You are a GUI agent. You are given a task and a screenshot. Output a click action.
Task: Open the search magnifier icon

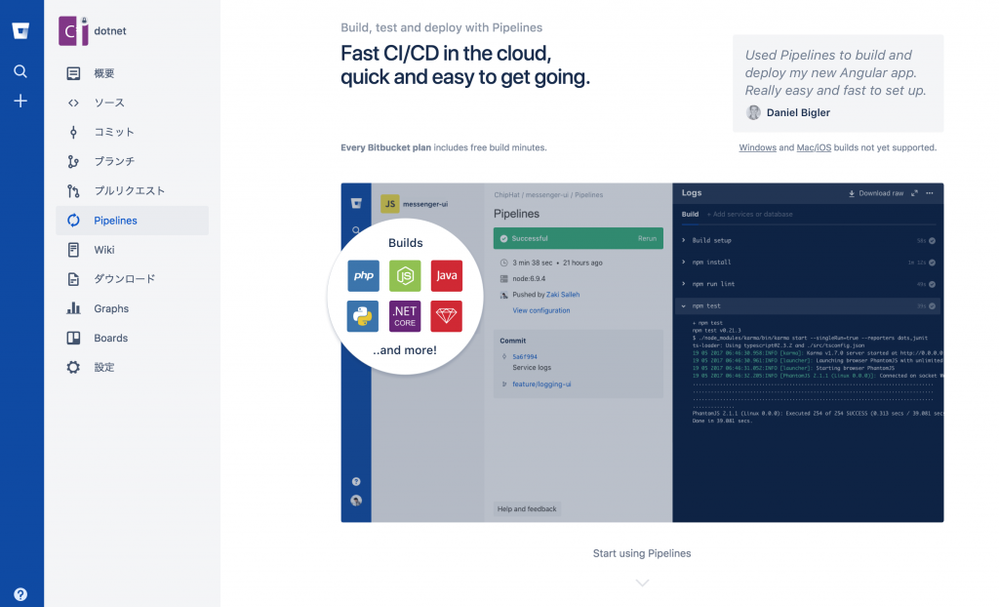20,71
